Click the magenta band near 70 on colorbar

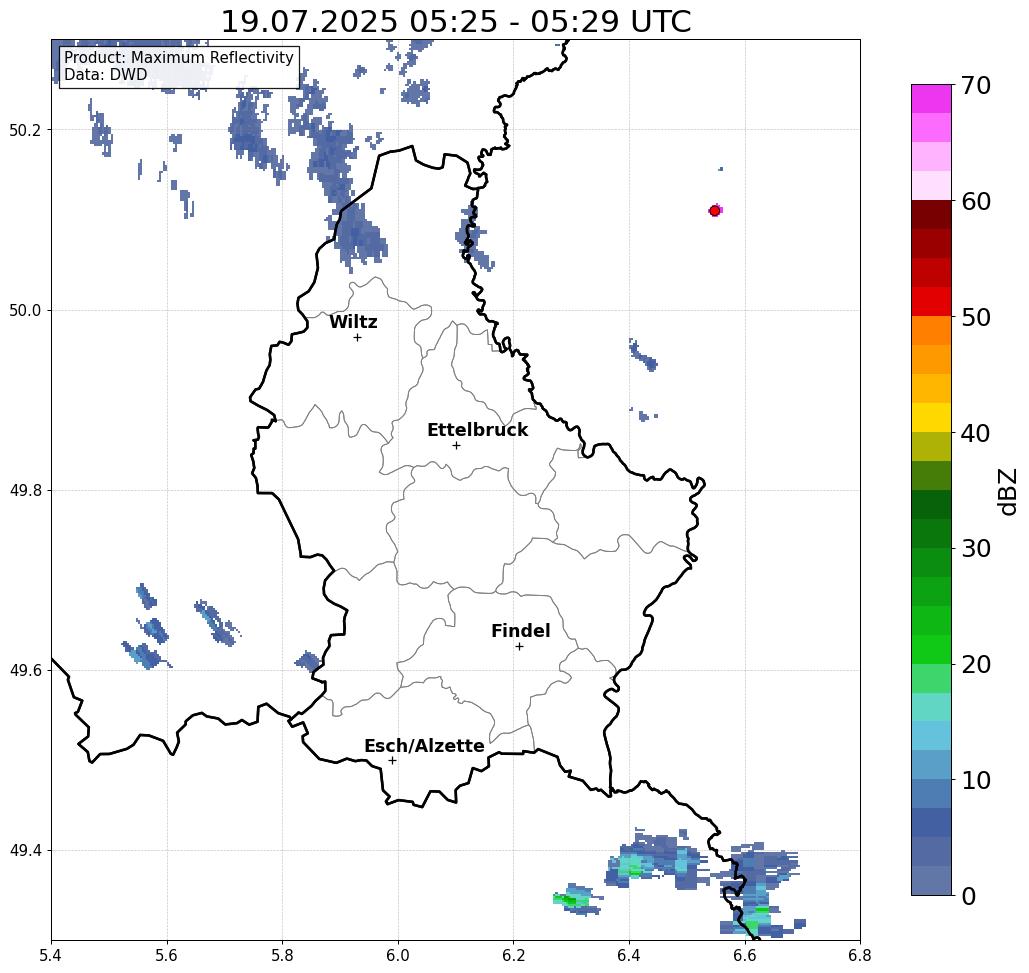click(931, 99)
